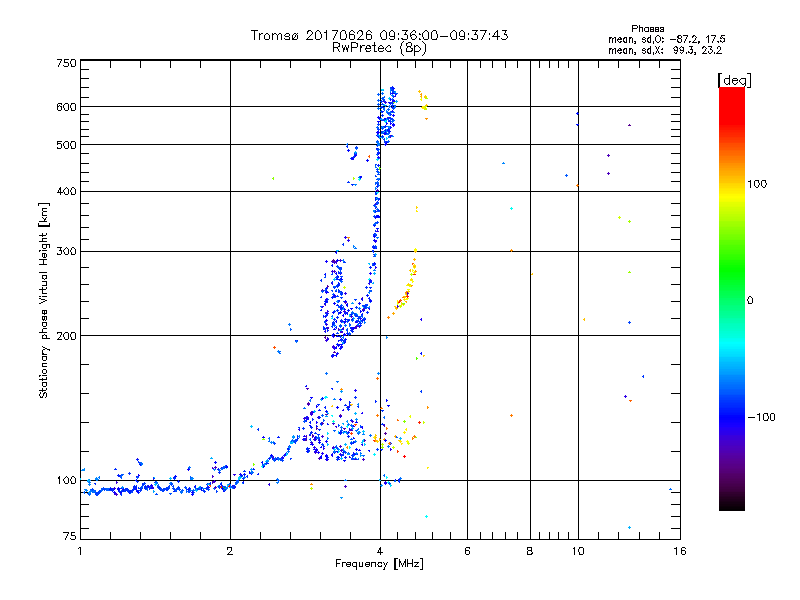Click the 'mean, sd,X: 99.3, 23.2' line
This screenshot has height=600, width=800.
point(664,50)
